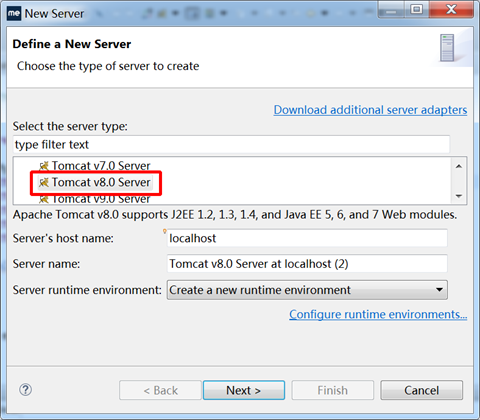Click the disabled Back button
480x420 pixels.
160,390
